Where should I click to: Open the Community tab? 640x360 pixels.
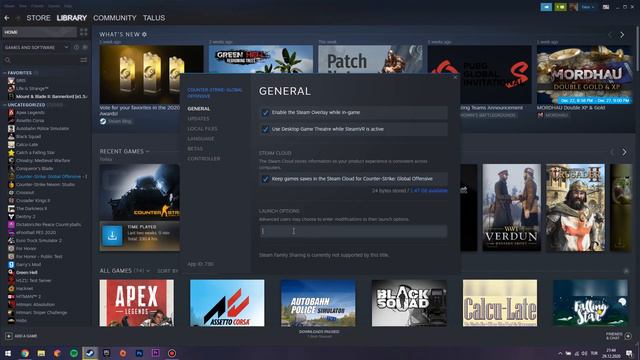coord(115,18)
